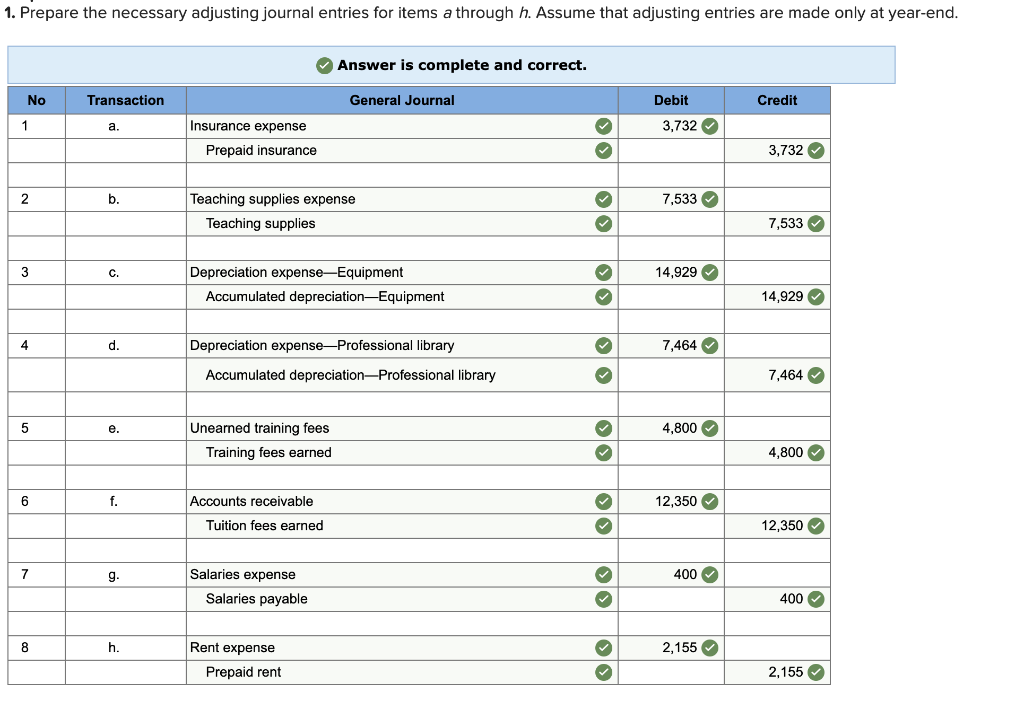The height and width of the screenshot is (718, 1024).
Task: Click the checkmark next to Depreciation expense—Equipment debit 14,929
Action: coord(709,272)
